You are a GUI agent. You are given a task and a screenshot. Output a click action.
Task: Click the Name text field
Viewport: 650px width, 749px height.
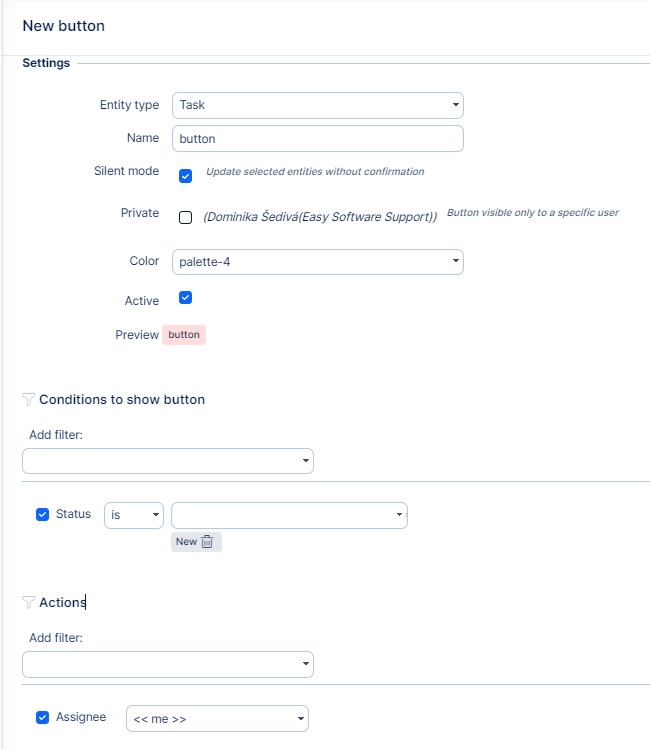point(317,138)
